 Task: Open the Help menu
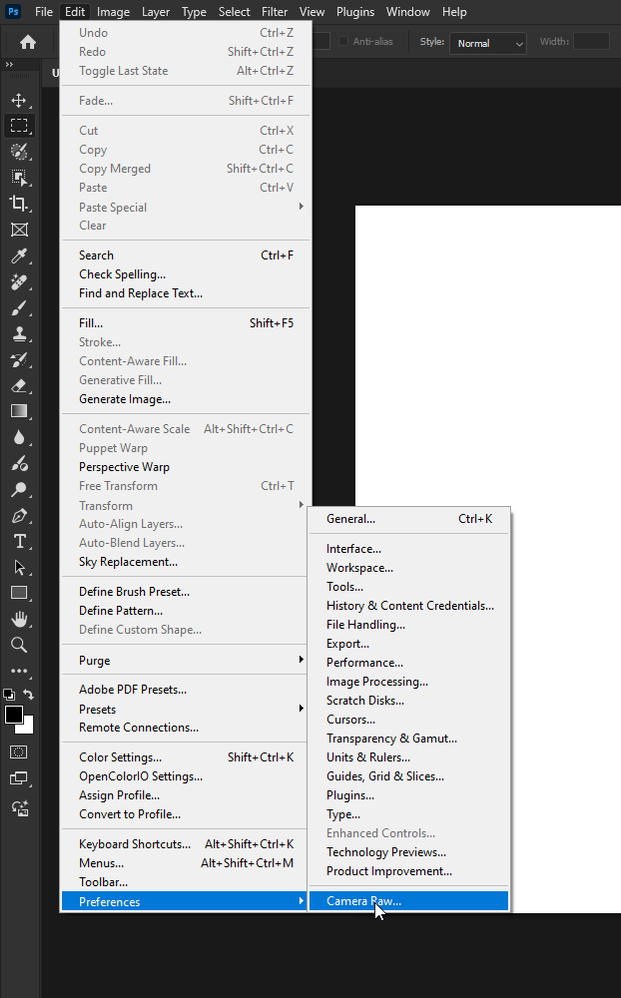pyautogui.click(x=454, y=11)
